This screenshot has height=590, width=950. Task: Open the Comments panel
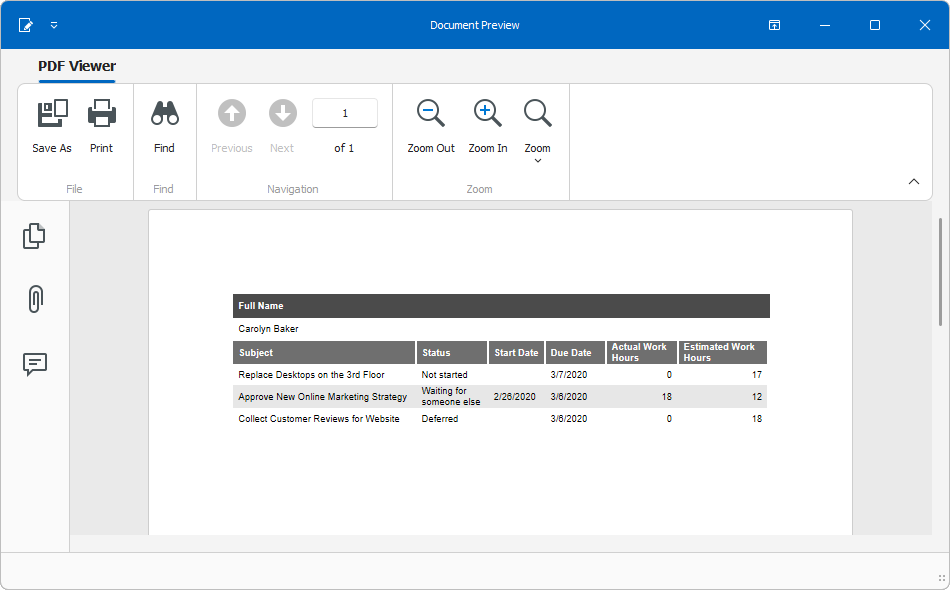click(x=34, y=364)
